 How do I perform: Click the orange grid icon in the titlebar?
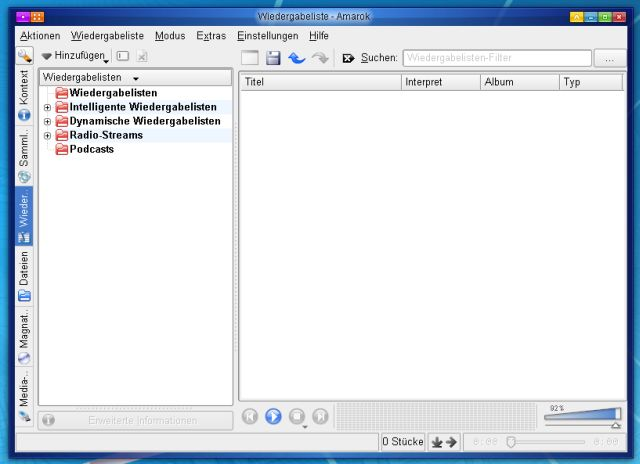(37, 17)
